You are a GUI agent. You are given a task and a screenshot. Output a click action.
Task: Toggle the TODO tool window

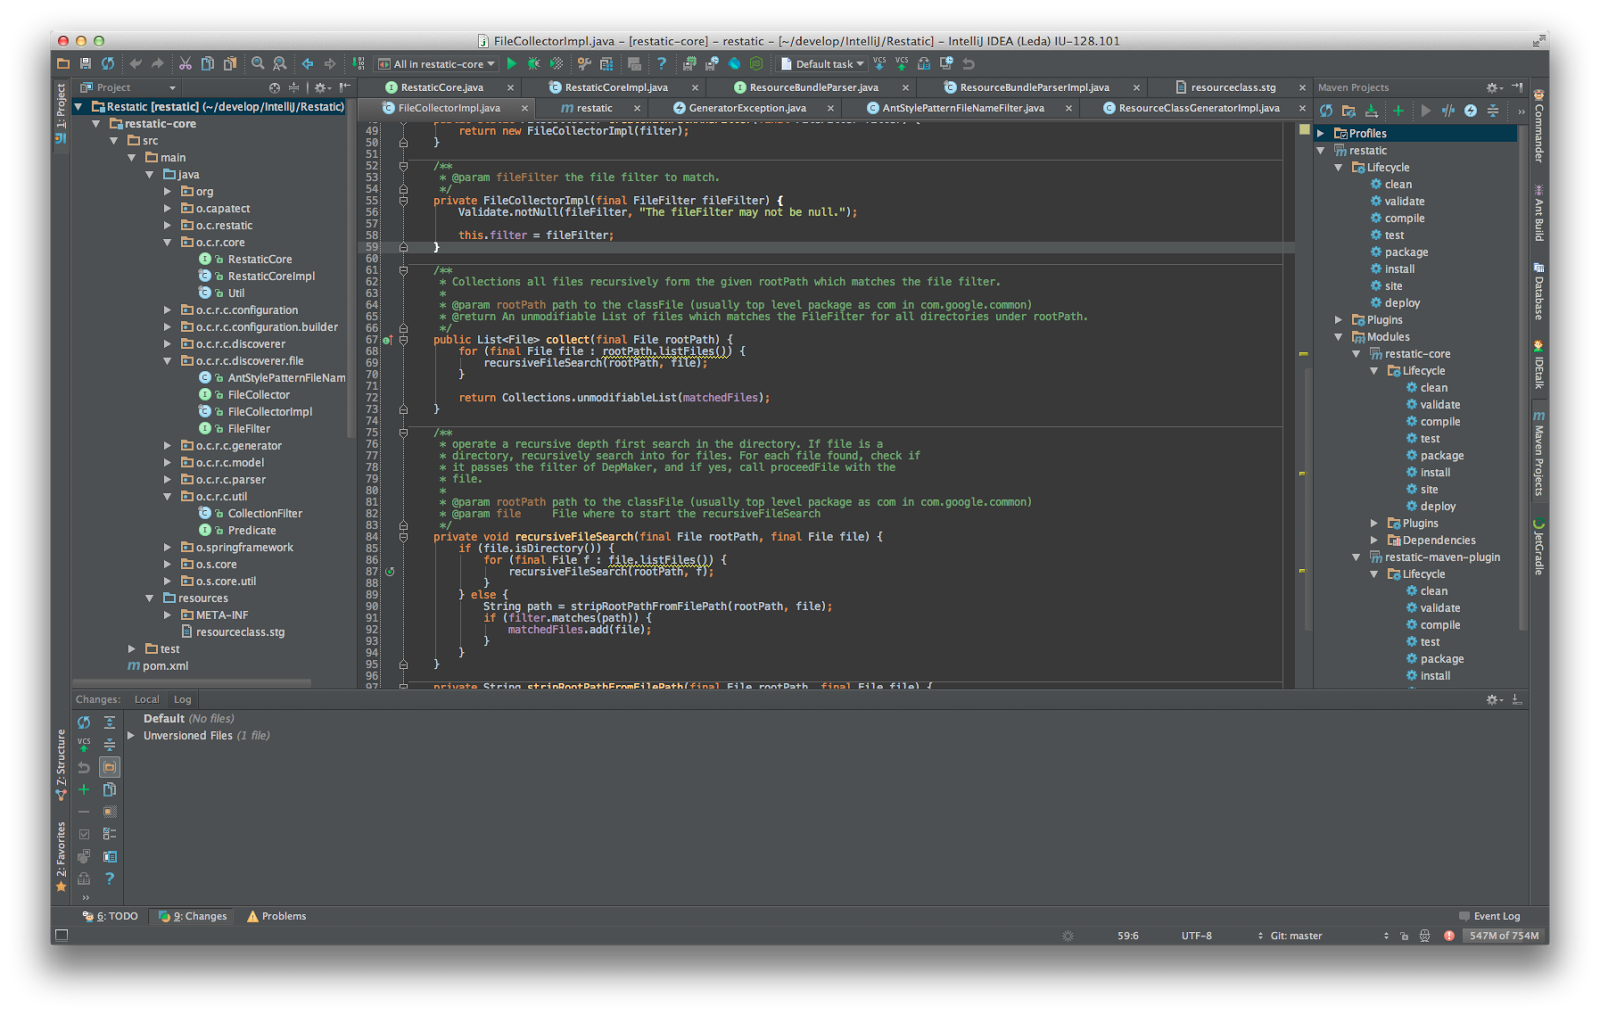click(109, 915)
